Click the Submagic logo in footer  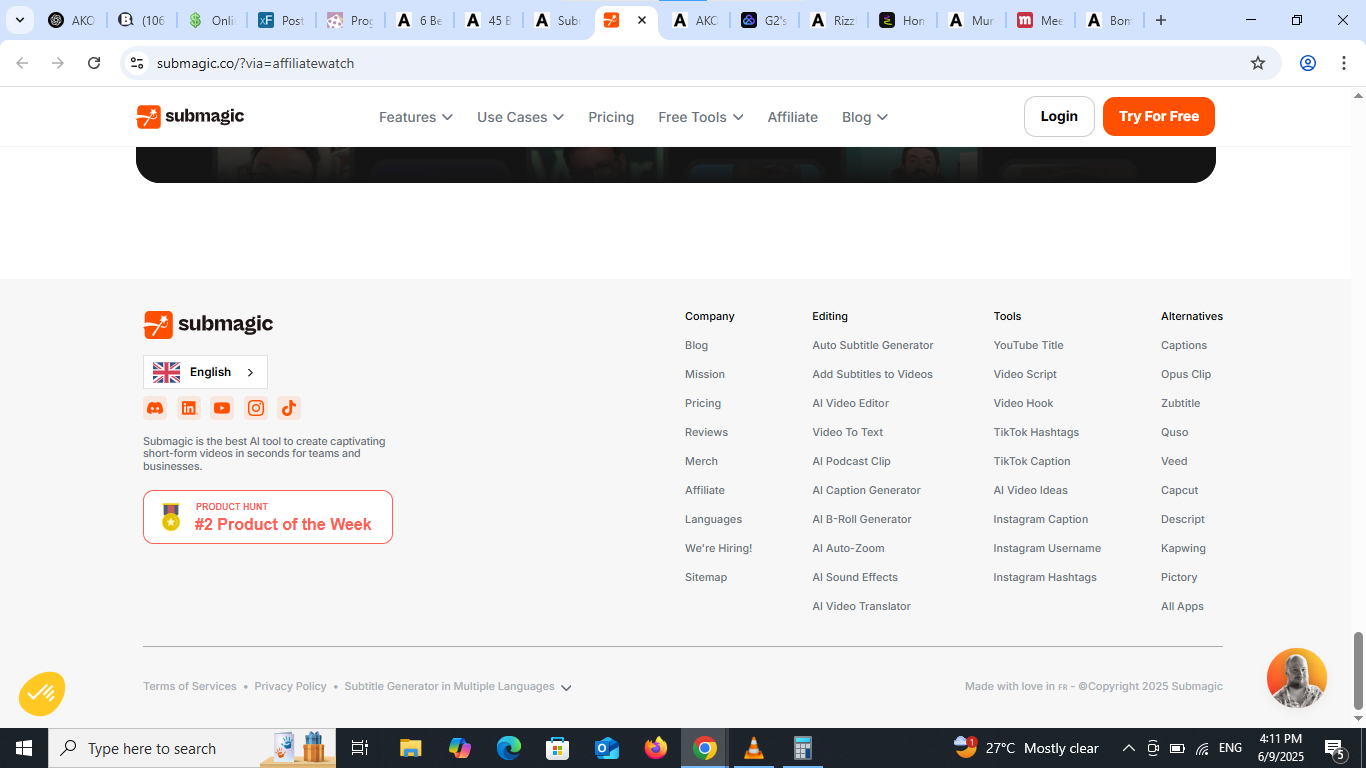[x=208, y=325]
